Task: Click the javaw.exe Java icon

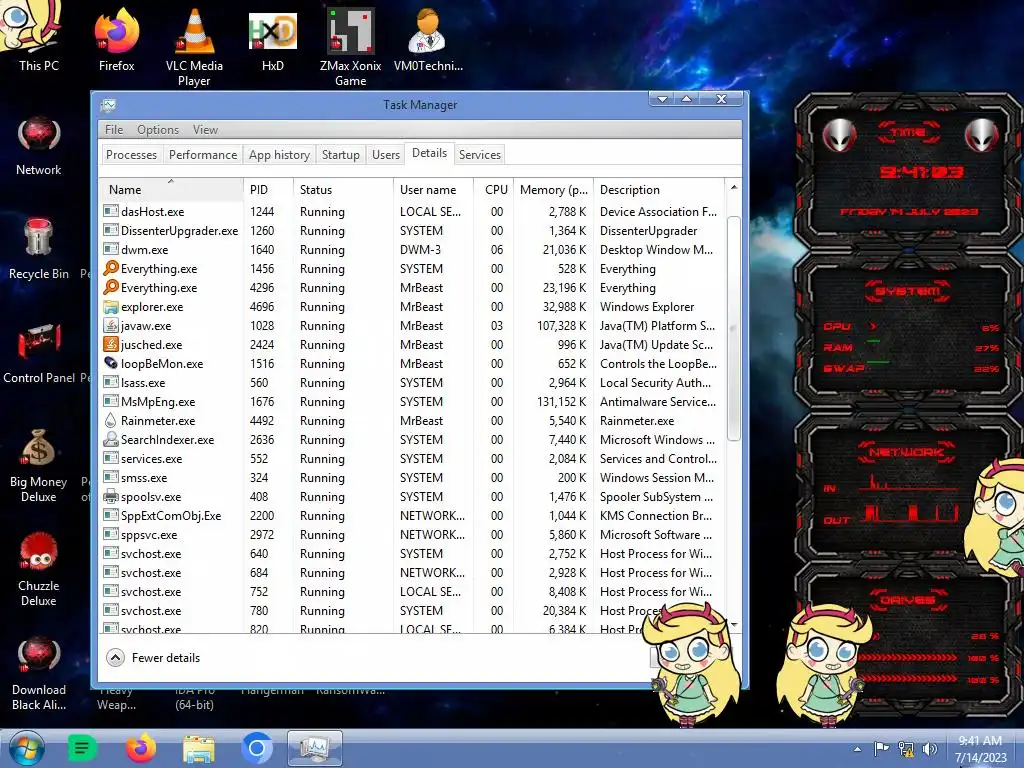Action: 111,325
